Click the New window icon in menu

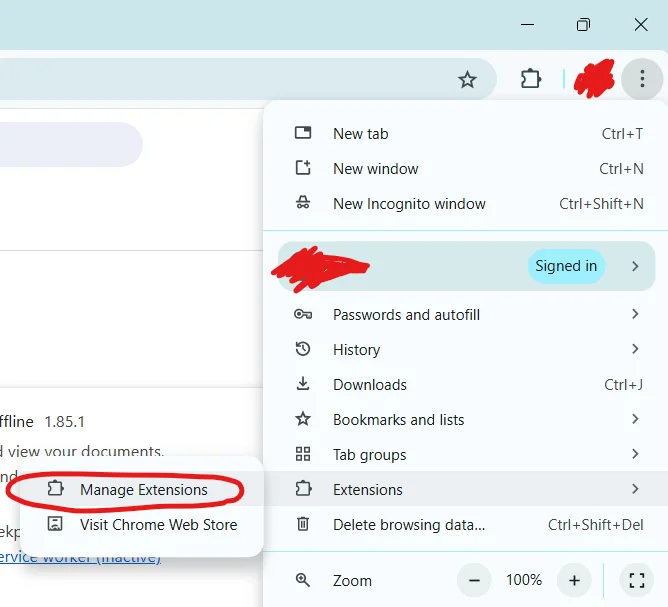click(303, 168)
